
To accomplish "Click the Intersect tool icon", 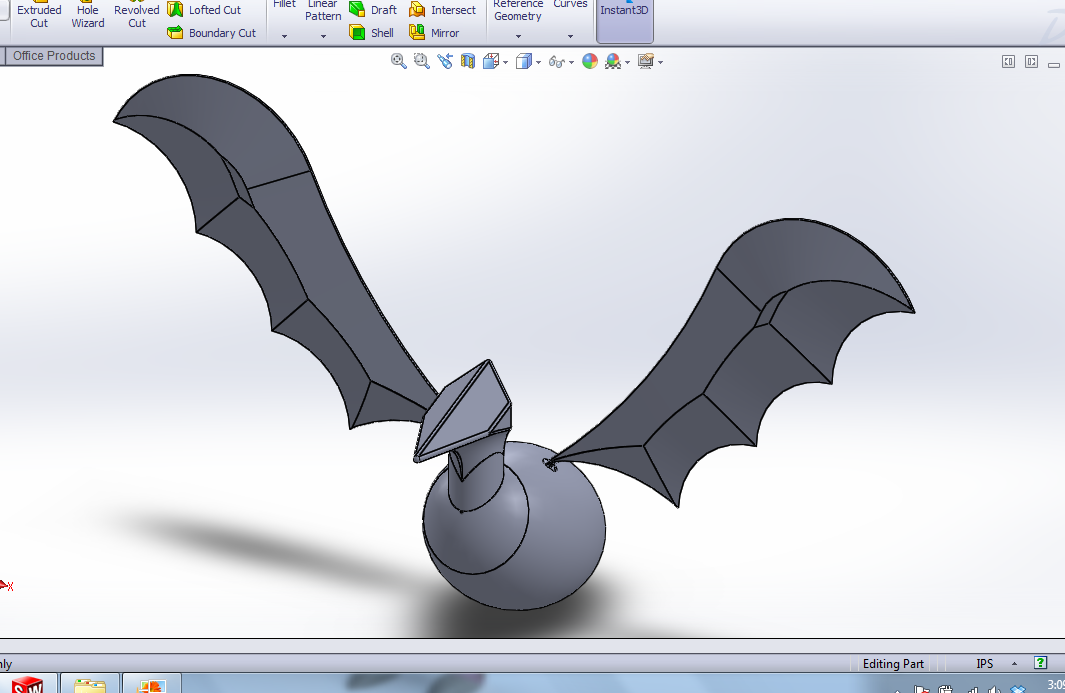I will tap(417, 10).
